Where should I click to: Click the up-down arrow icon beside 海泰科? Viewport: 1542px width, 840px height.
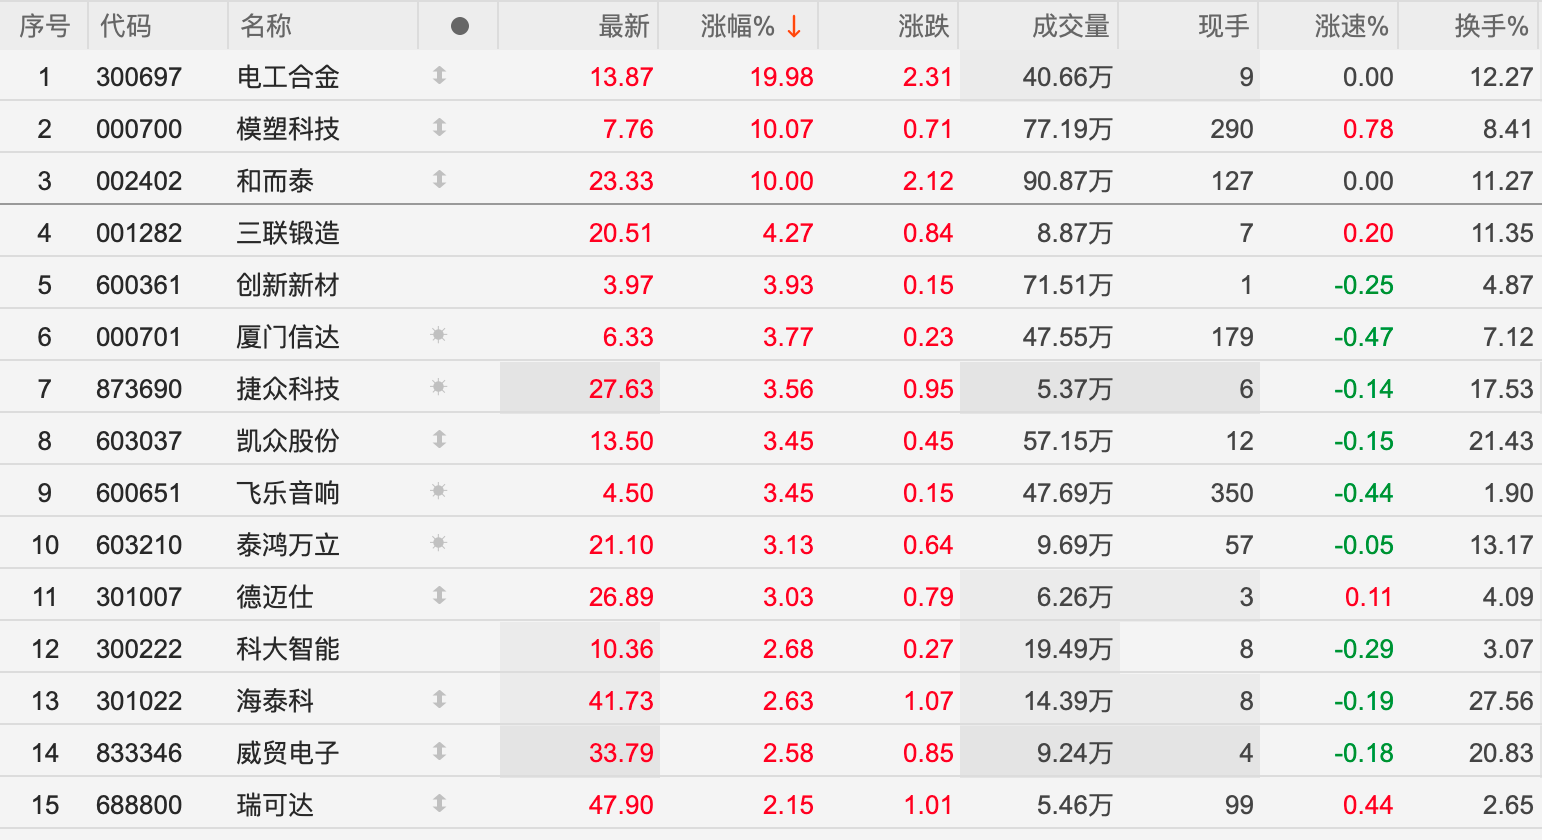click(439, 700)
